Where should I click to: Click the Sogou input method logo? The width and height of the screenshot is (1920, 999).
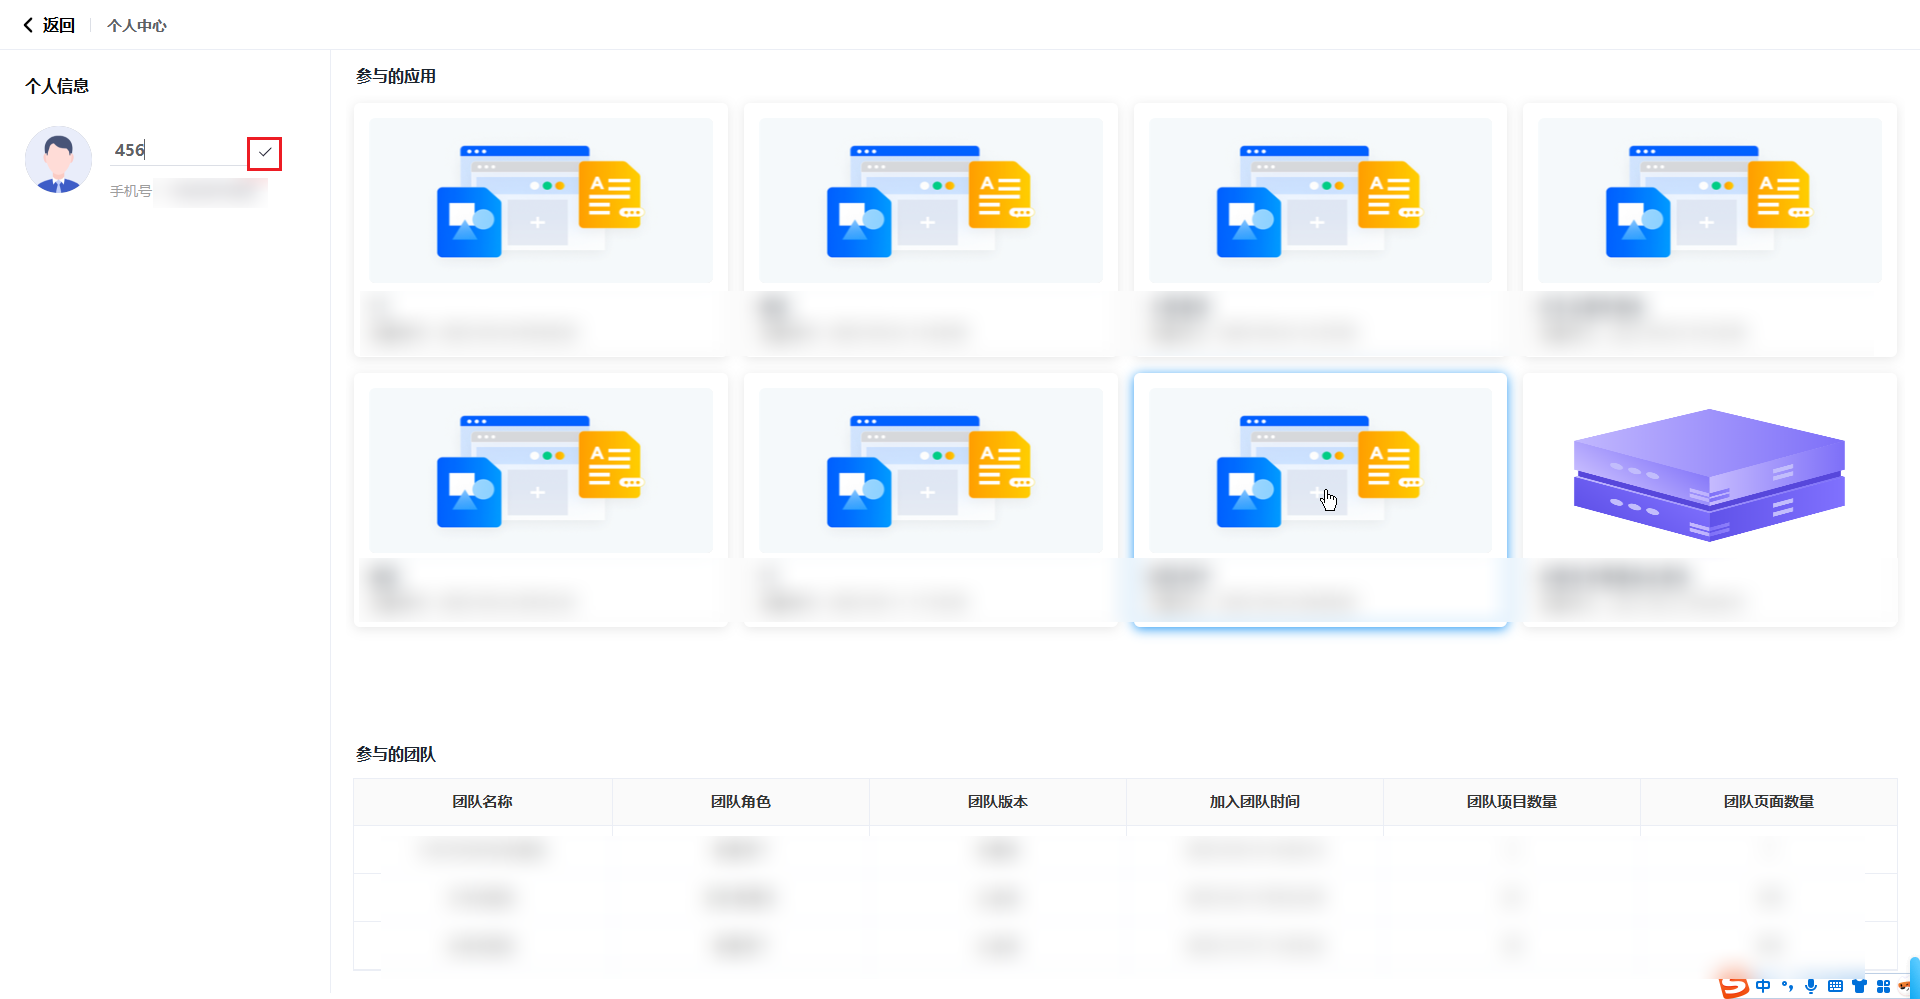(x=1733, y=987)
